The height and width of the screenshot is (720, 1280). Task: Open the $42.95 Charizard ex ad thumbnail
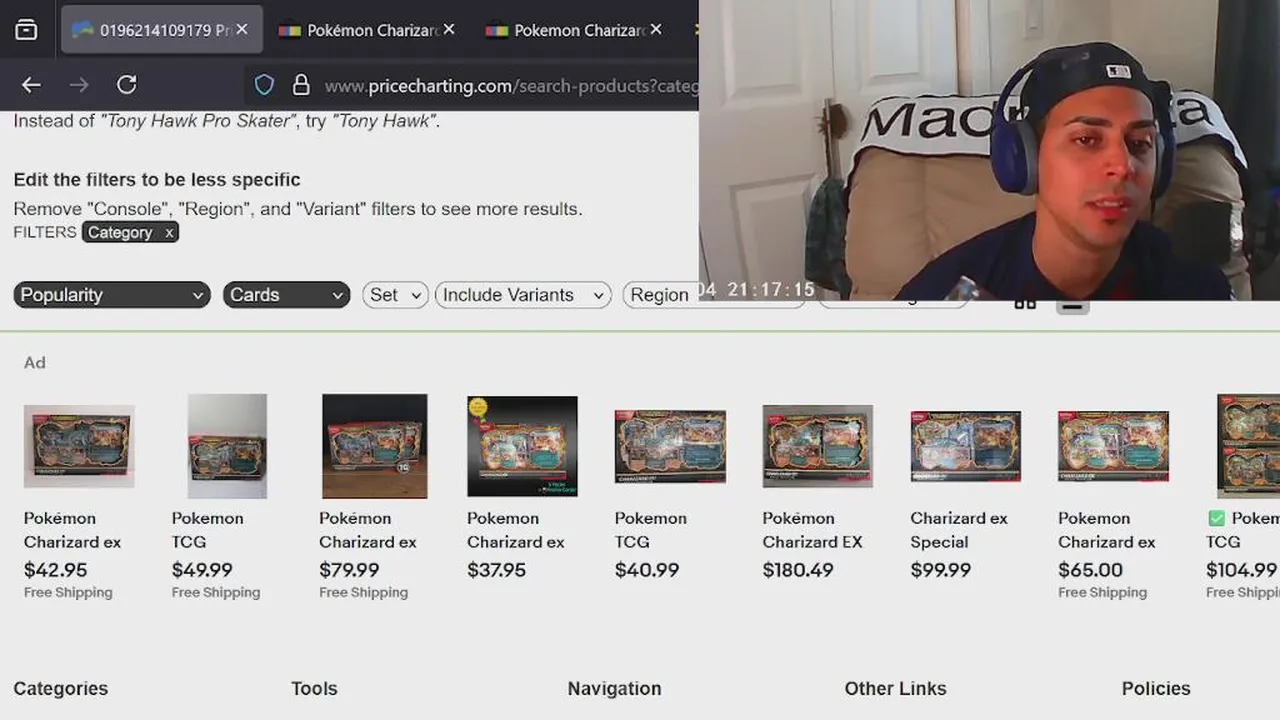79,446
